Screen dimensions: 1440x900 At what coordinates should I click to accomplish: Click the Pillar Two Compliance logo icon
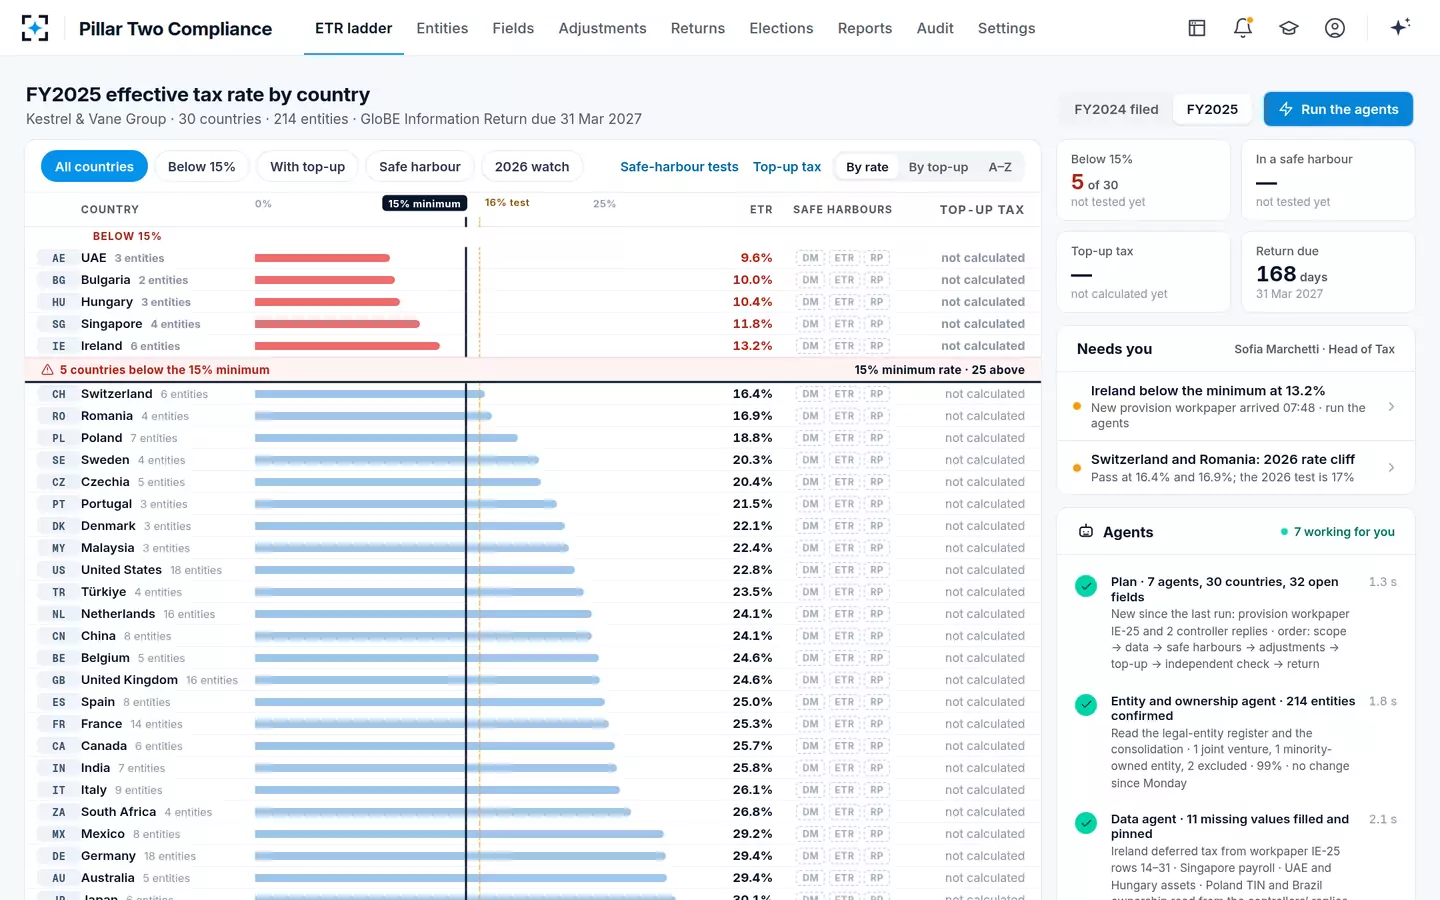(x=35, y=28)
